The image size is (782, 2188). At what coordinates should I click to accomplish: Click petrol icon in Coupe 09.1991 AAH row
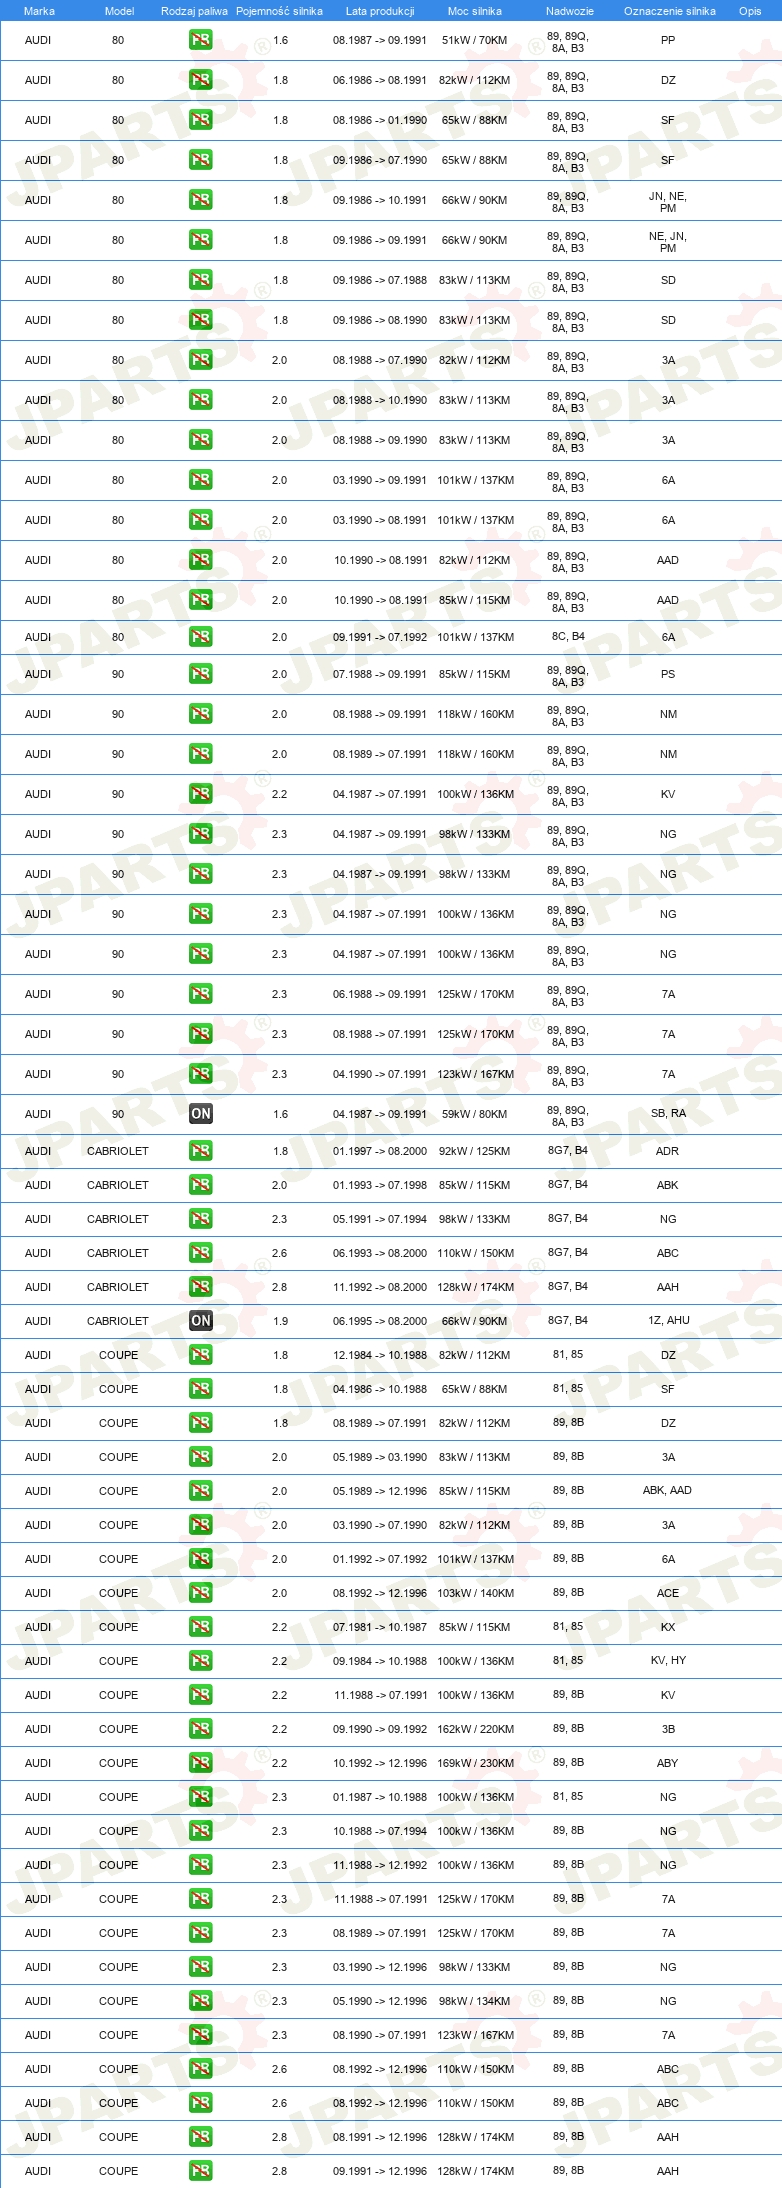201,2171
